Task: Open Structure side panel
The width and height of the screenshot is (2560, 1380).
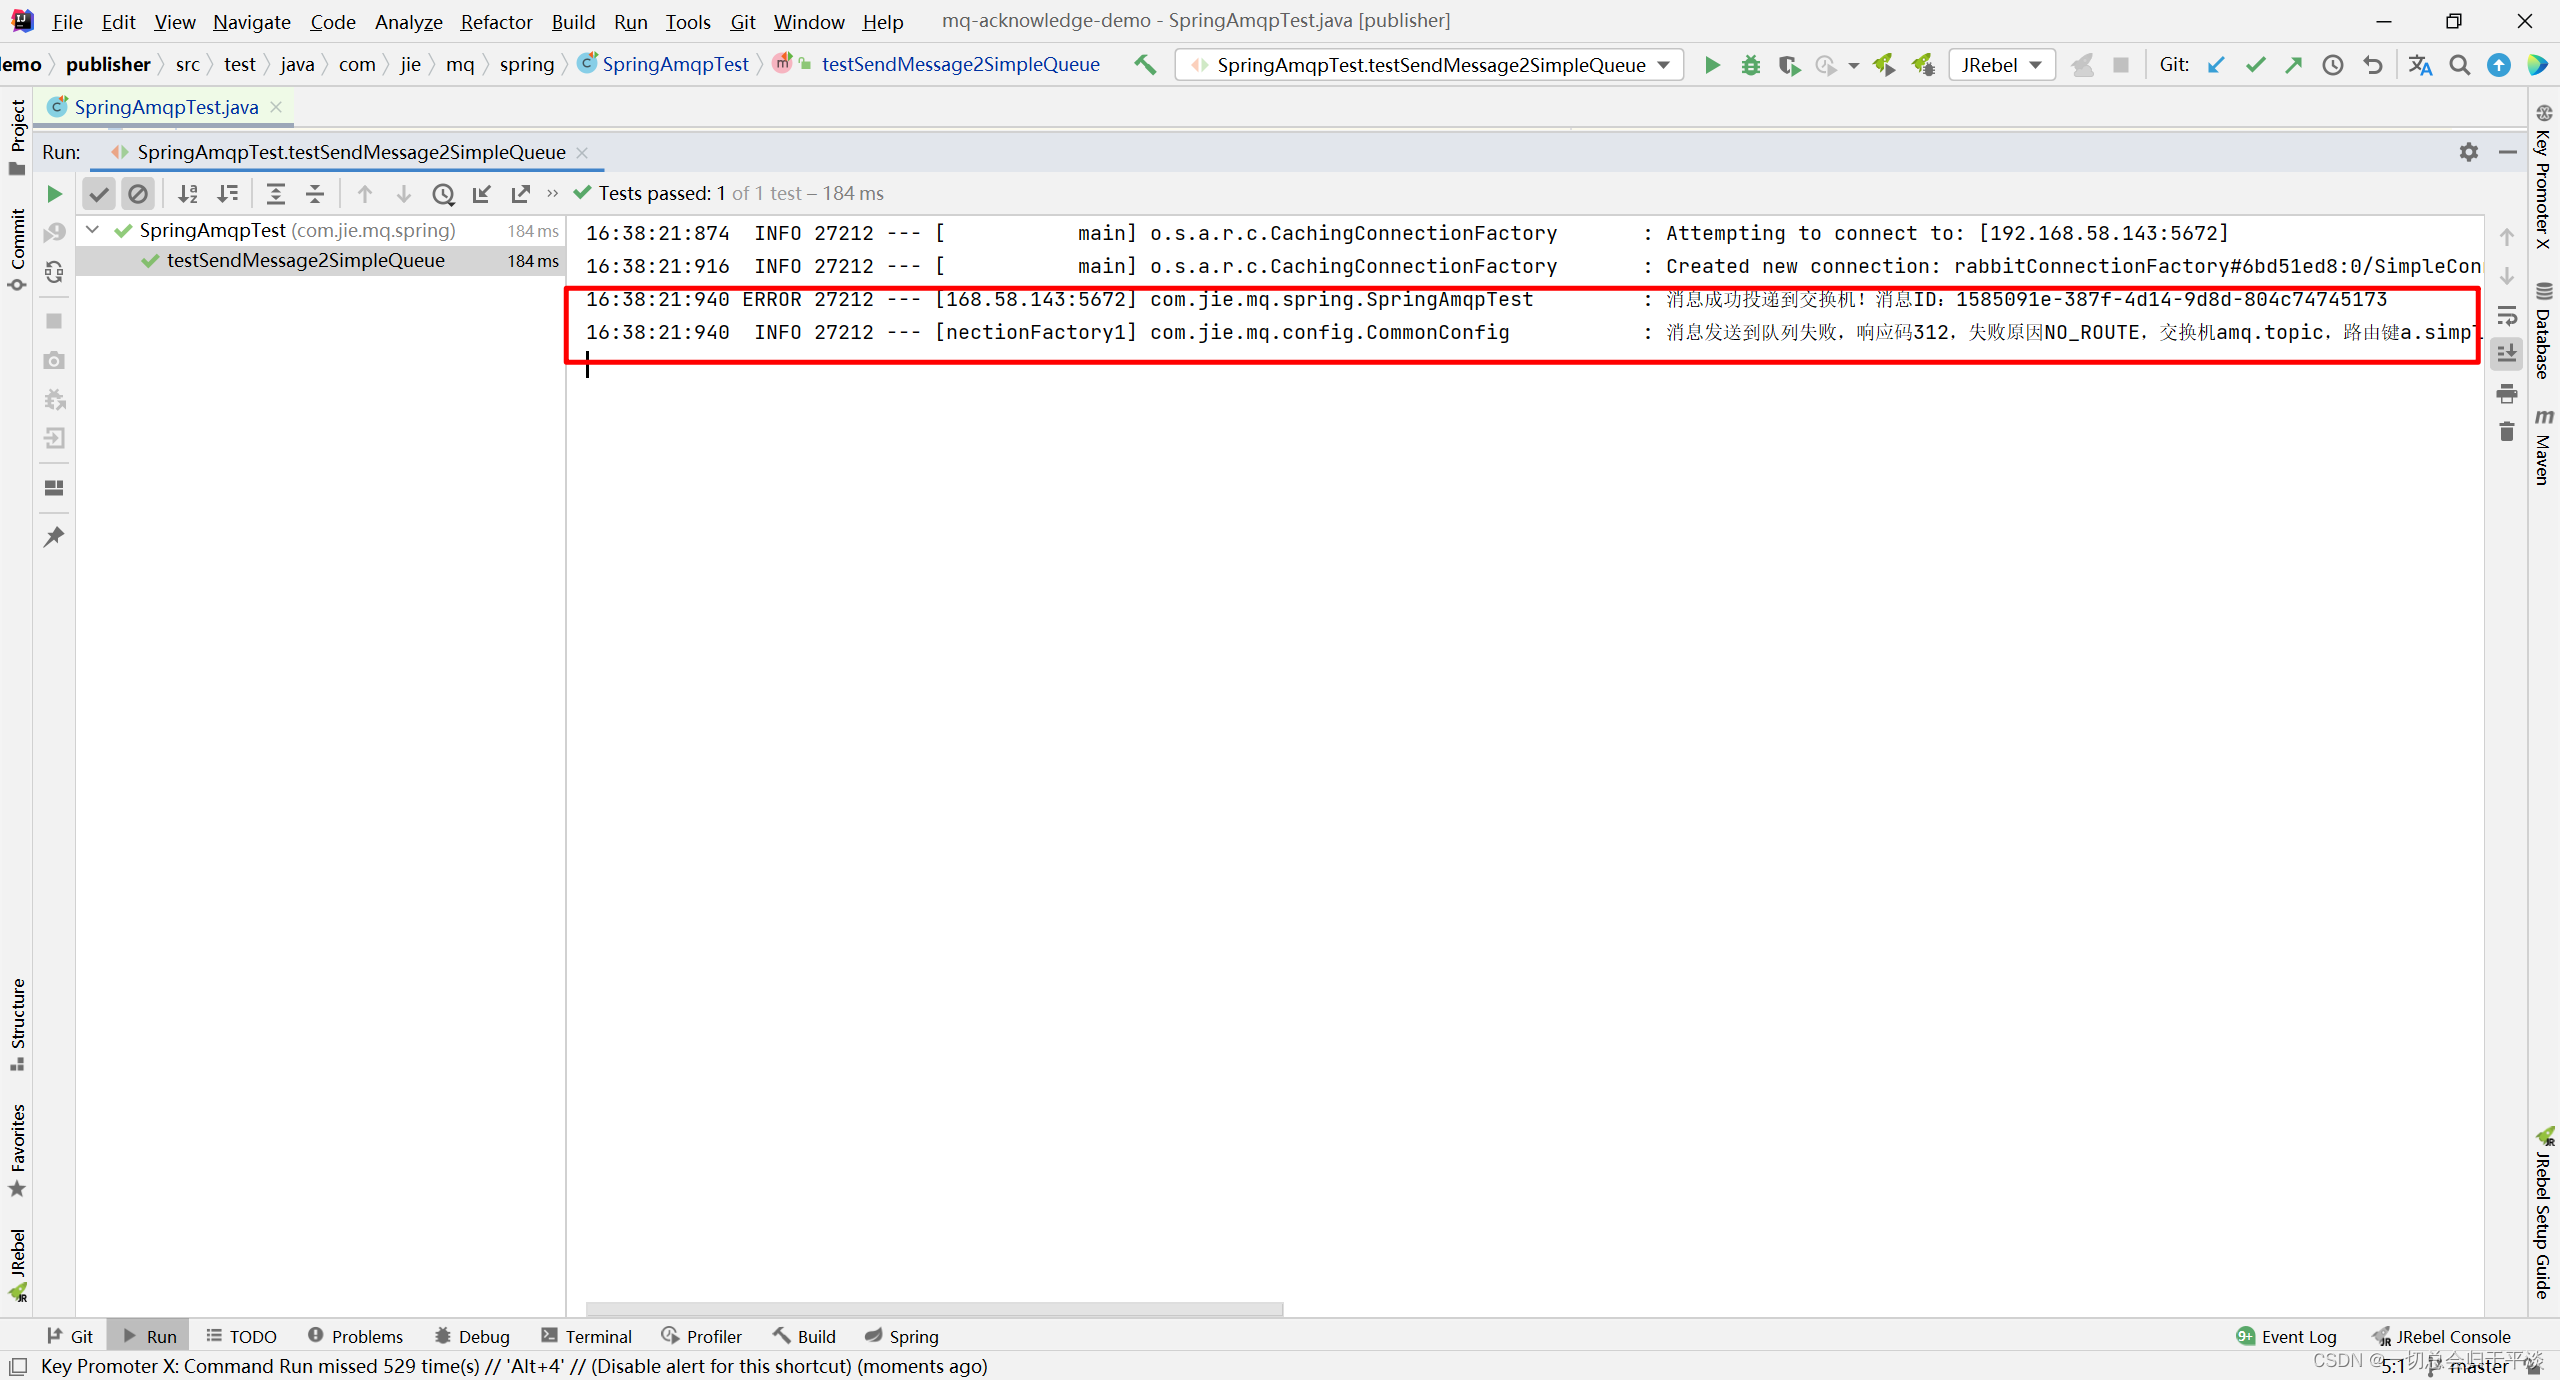Action: point(17,1023)
